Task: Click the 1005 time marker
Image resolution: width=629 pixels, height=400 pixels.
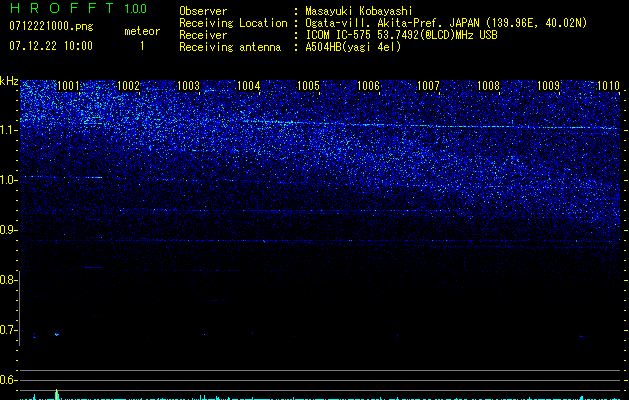Action: point(308,86)
